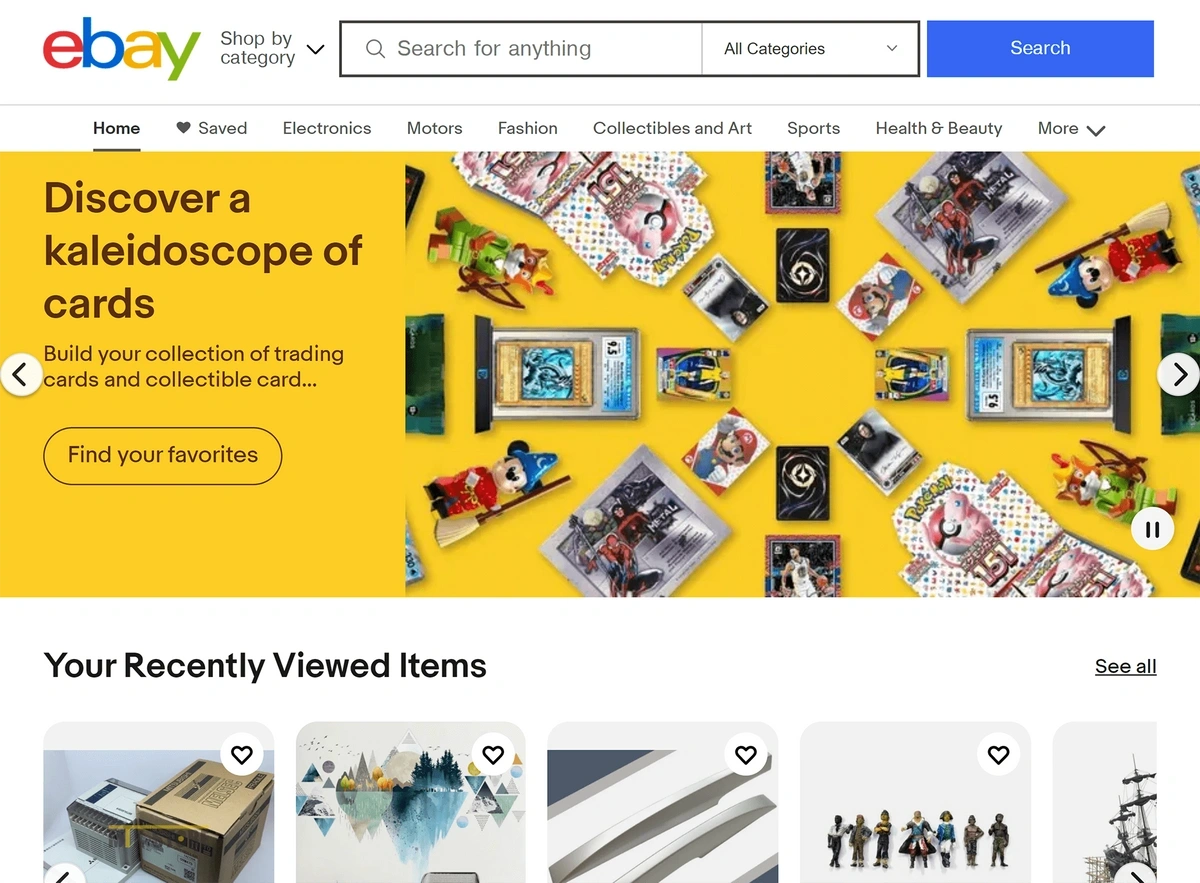Screen dimensions: 1200x883
Task: Open See all recently viewed link
Action: 1125,666
